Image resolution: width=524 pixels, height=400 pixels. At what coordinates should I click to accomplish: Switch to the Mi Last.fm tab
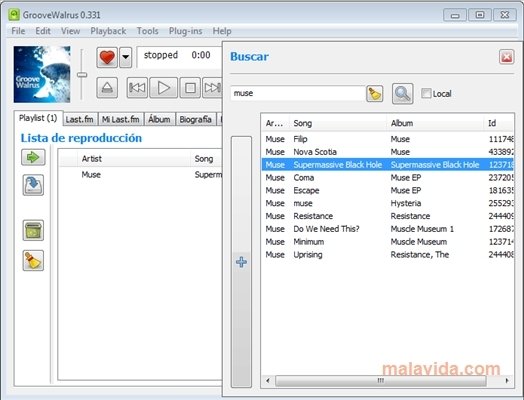click(121, 119)
